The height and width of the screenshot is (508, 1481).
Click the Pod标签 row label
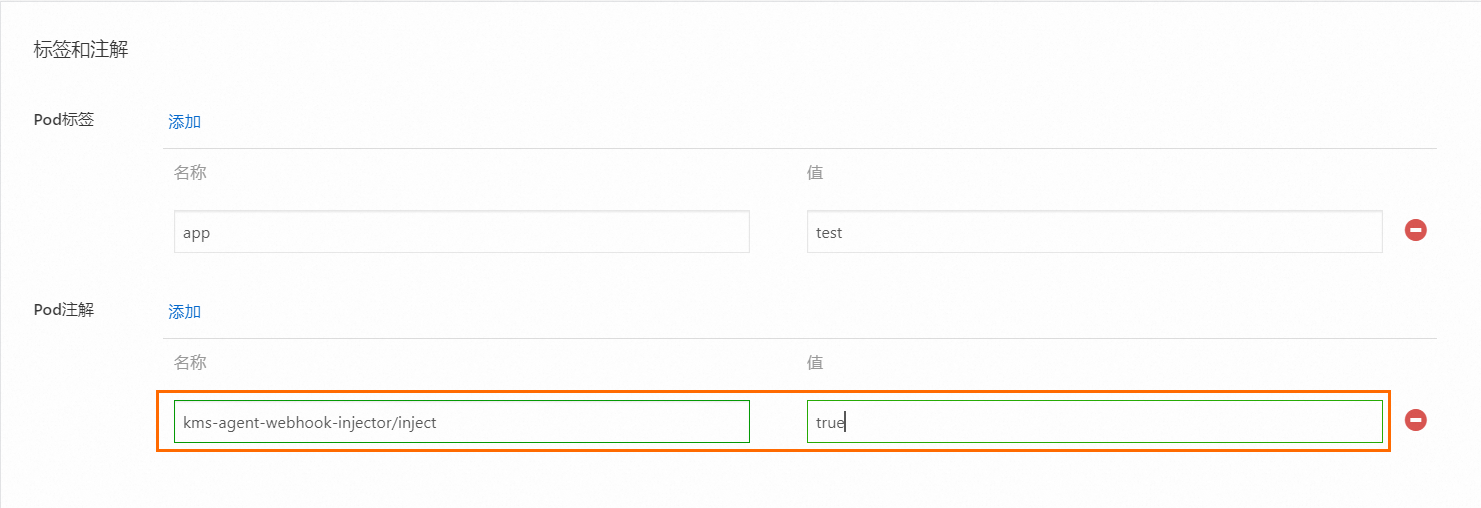(64, 120)
